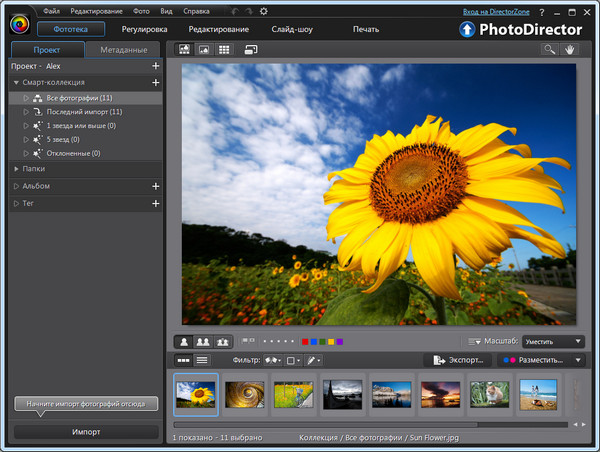Click the Импорт button
The image size is (600, 452).
click(86, 432)
